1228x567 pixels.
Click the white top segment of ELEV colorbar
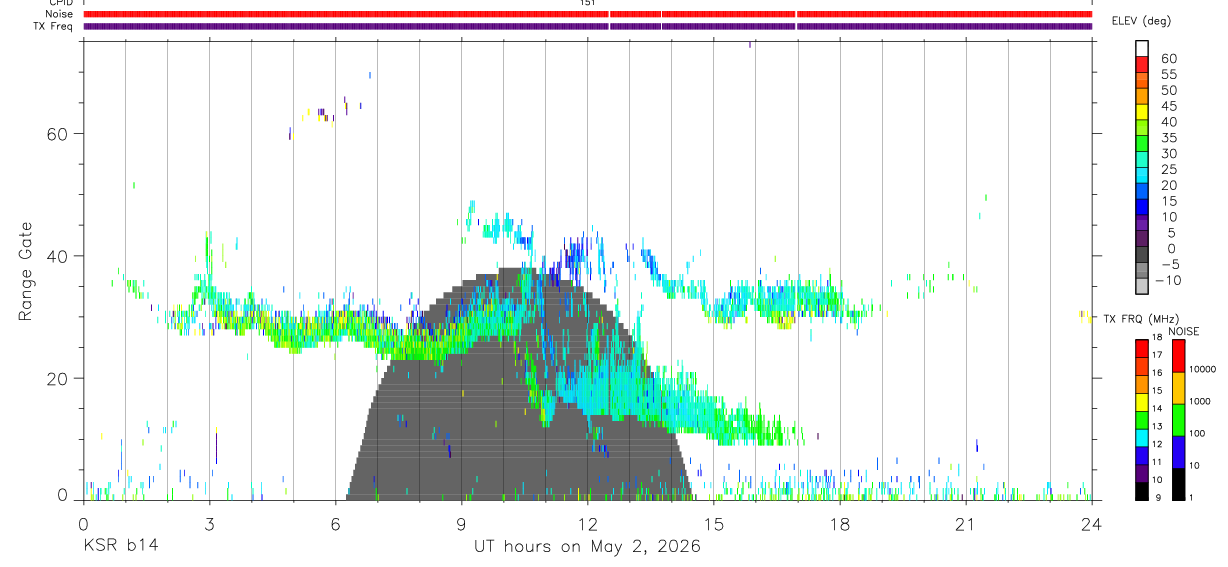(1142, 47)
